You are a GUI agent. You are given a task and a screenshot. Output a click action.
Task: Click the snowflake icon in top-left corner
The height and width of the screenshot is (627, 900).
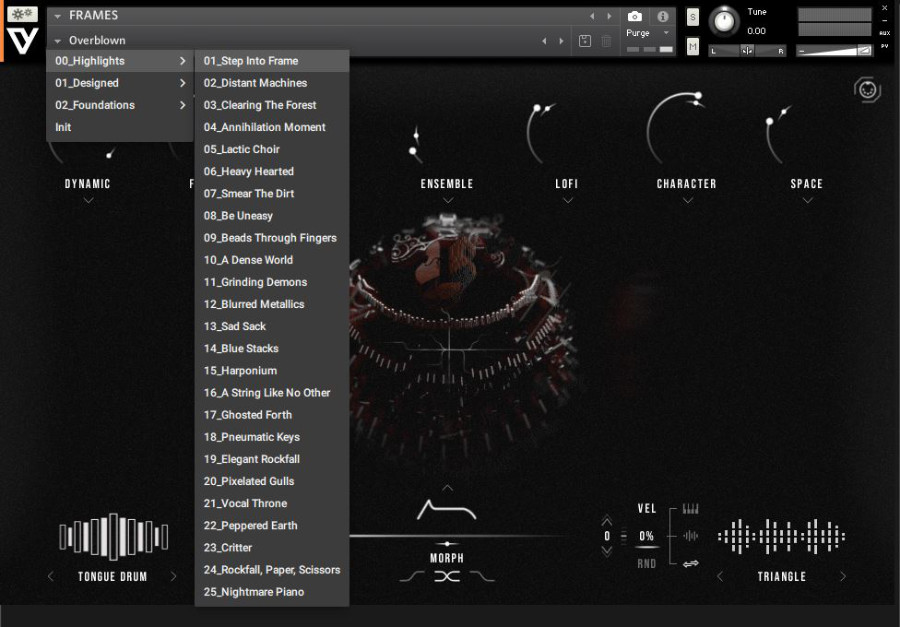coord(21,14)
